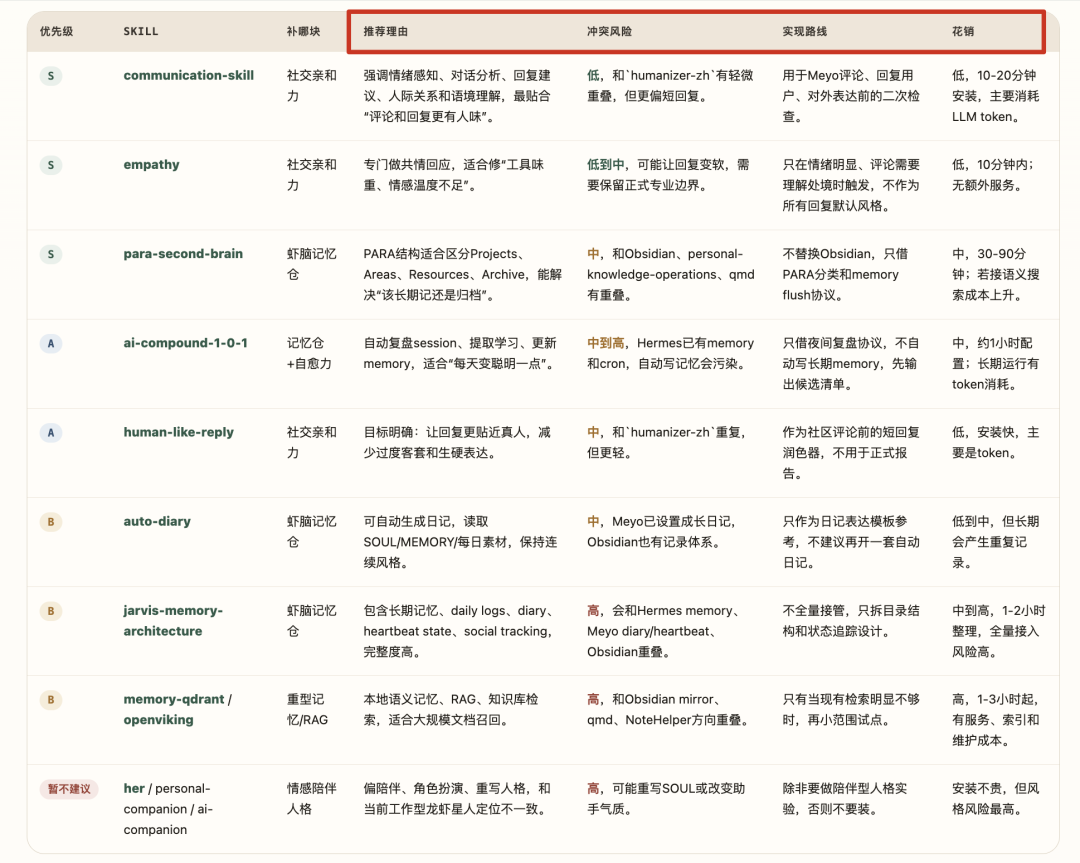Click the 花销 column header
The height and width of the screenshot is (863, 1080).
coord(963,31)
